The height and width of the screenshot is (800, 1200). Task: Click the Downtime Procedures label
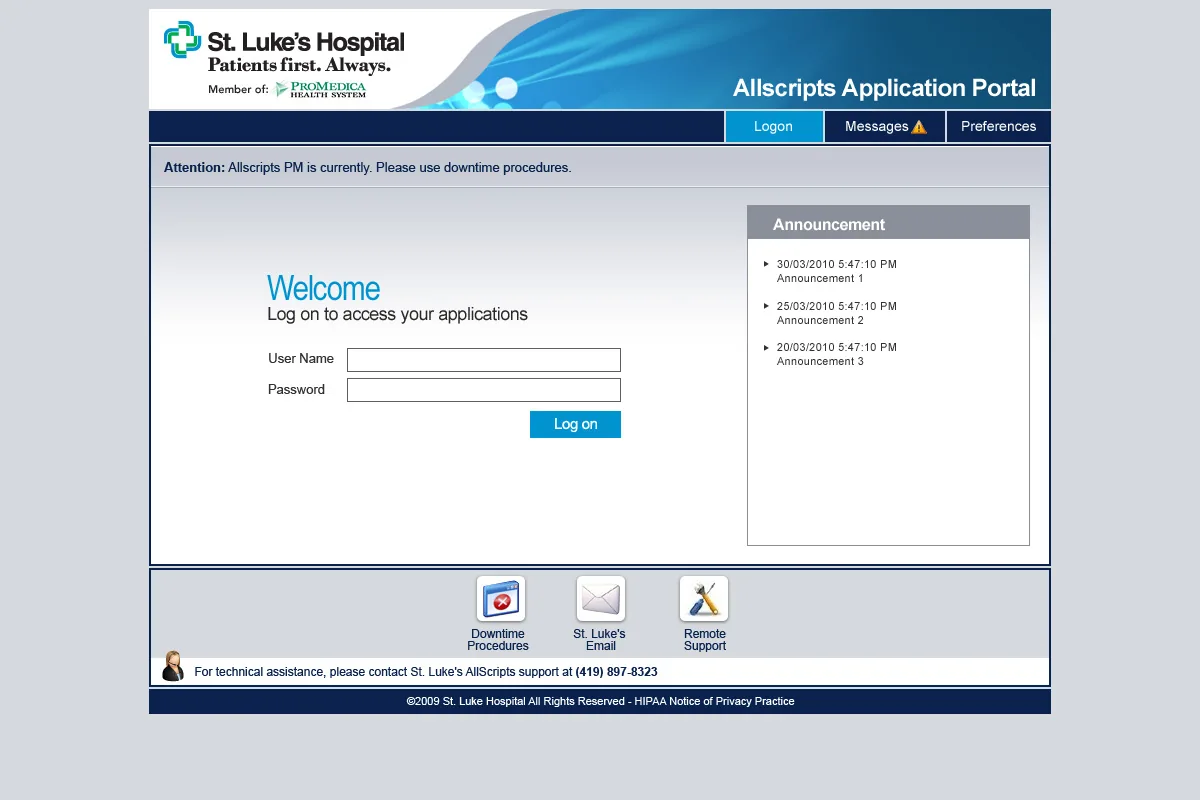point(498,640)
